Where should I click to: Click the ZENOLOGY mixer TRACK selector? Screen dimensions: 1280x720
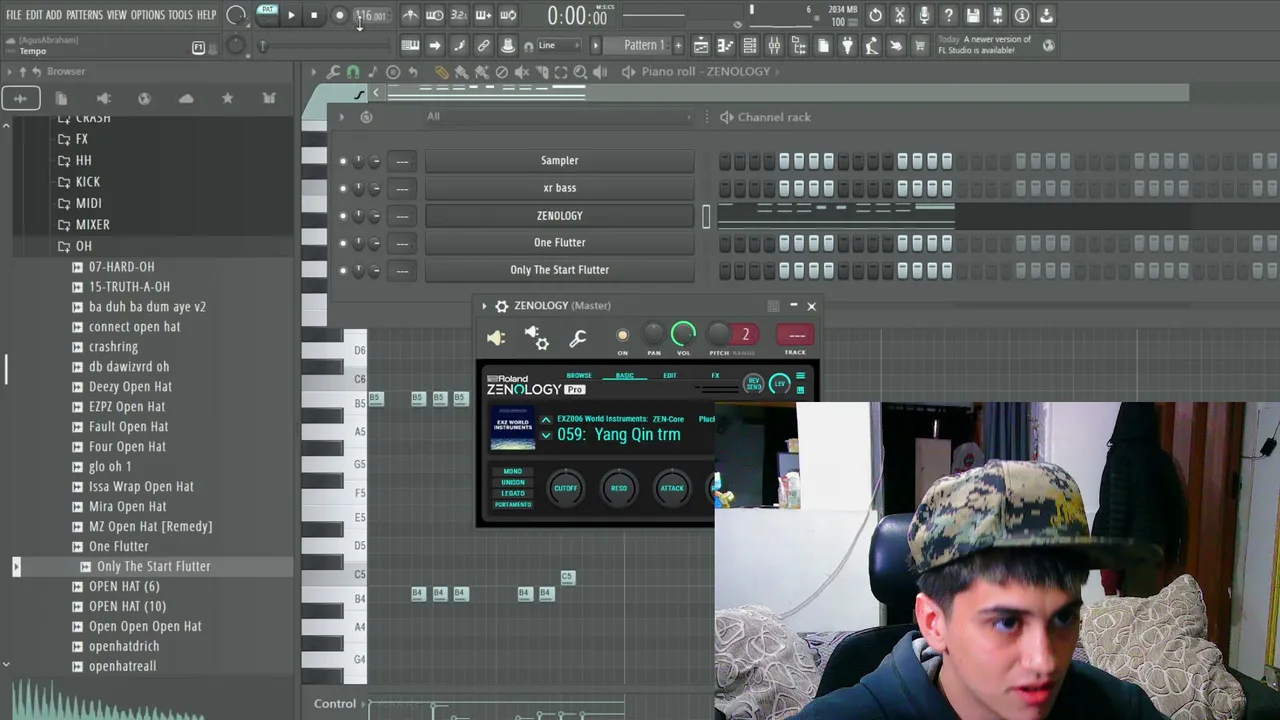click(x=796, y=335)
